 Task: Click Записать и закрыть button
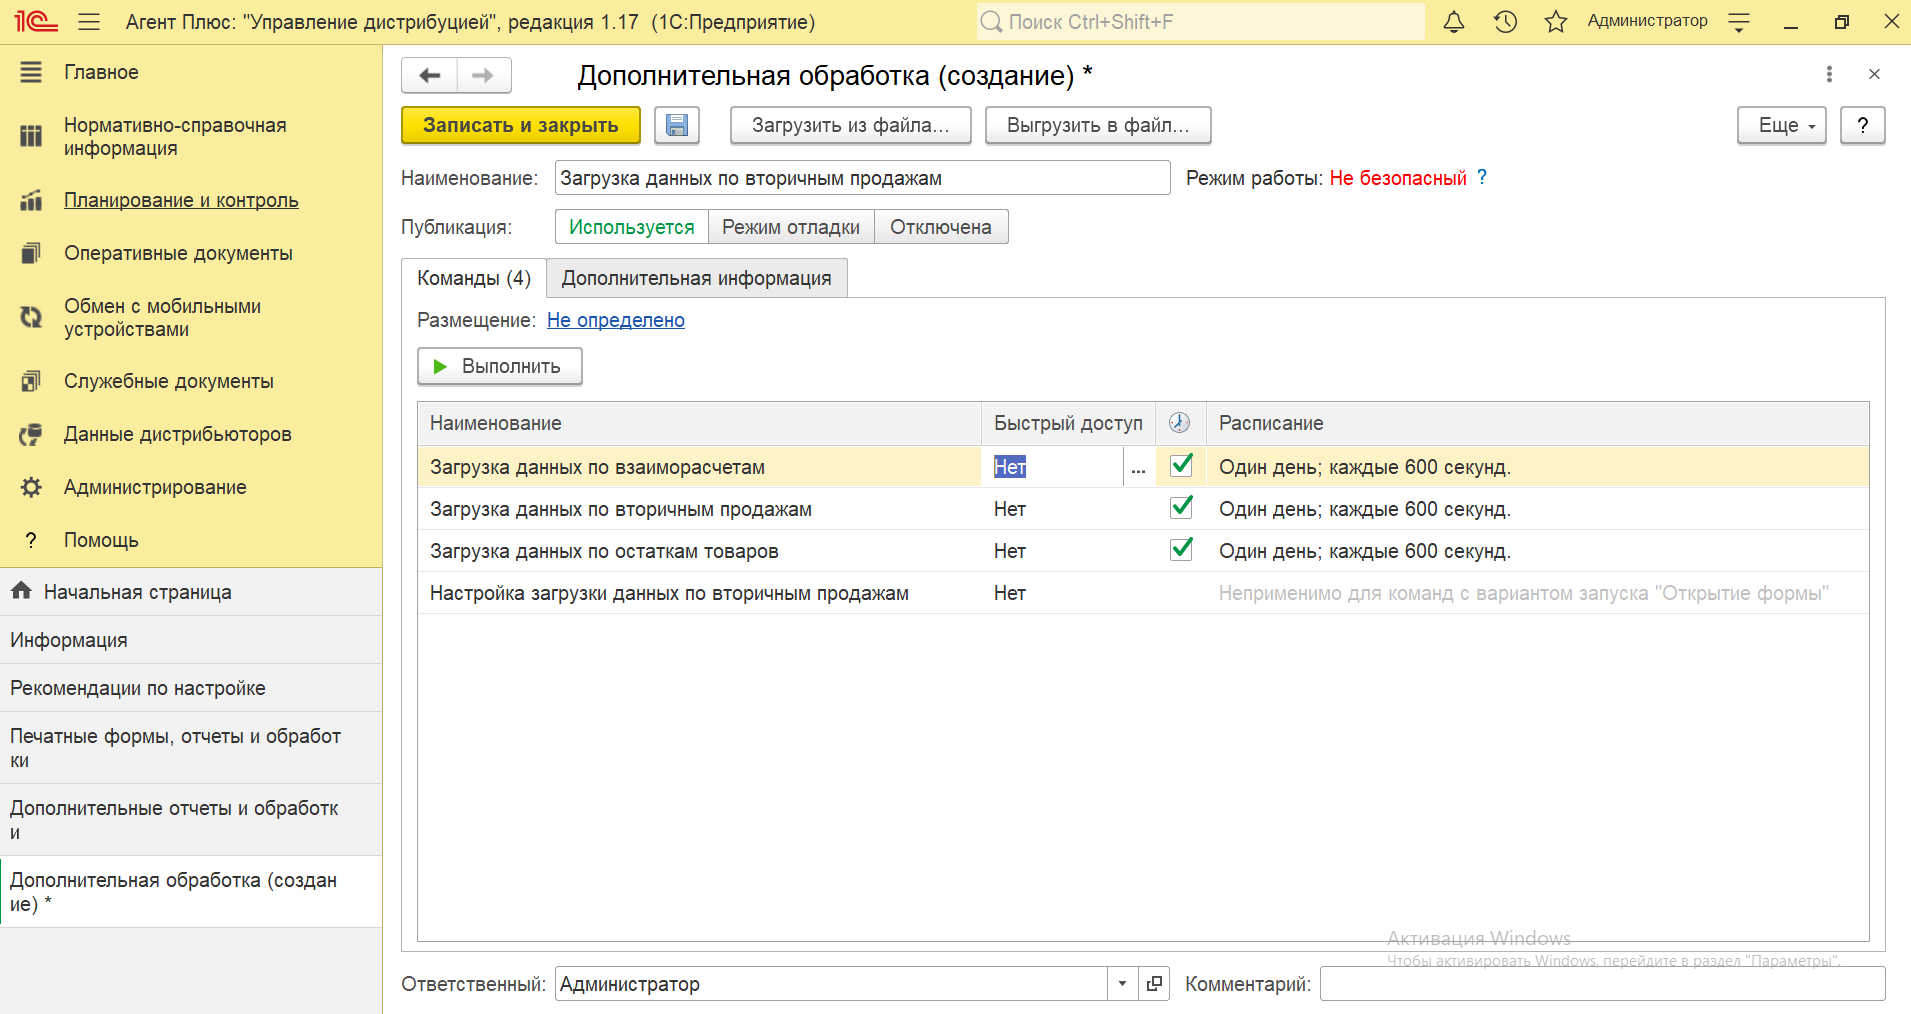pyautogui.click(x=521, y=125)
